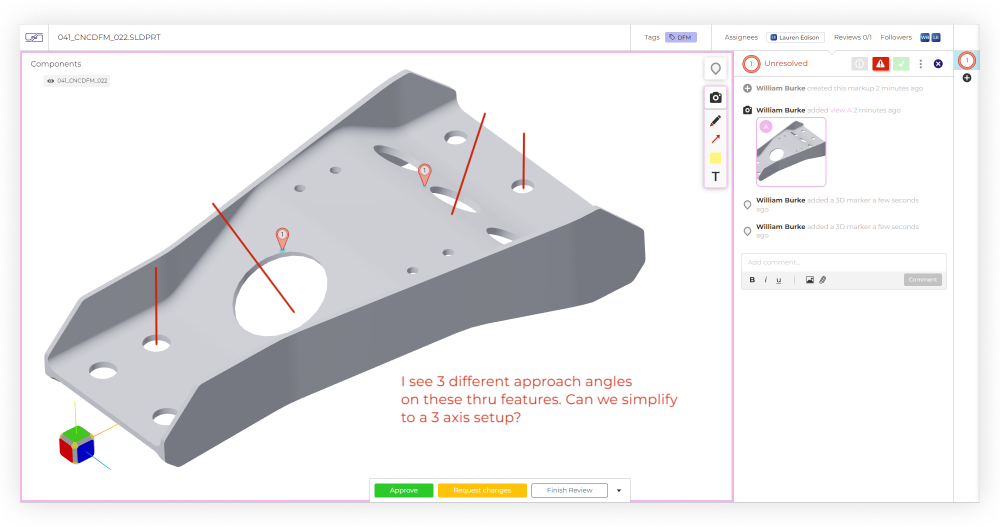
Task: Toggle bold formatting in comment box
Action: (x=752, y=280)
